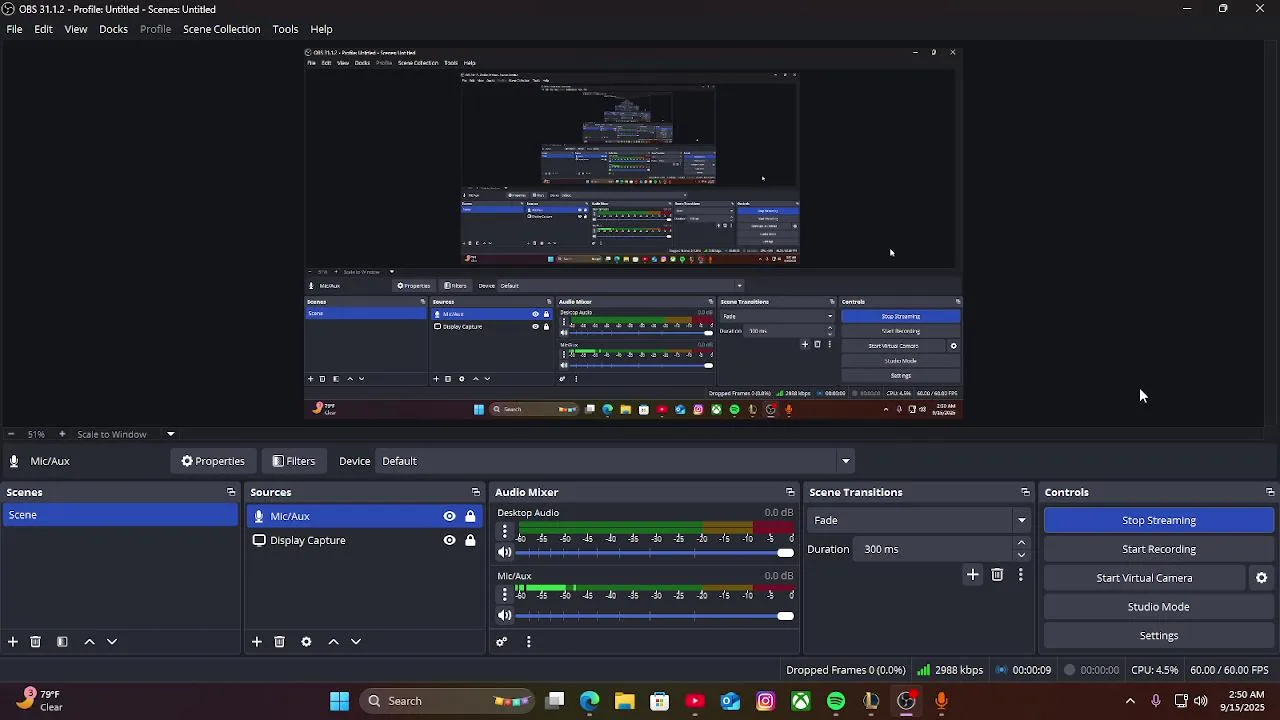Add a new source with plus icon

(x=256, y=642)
